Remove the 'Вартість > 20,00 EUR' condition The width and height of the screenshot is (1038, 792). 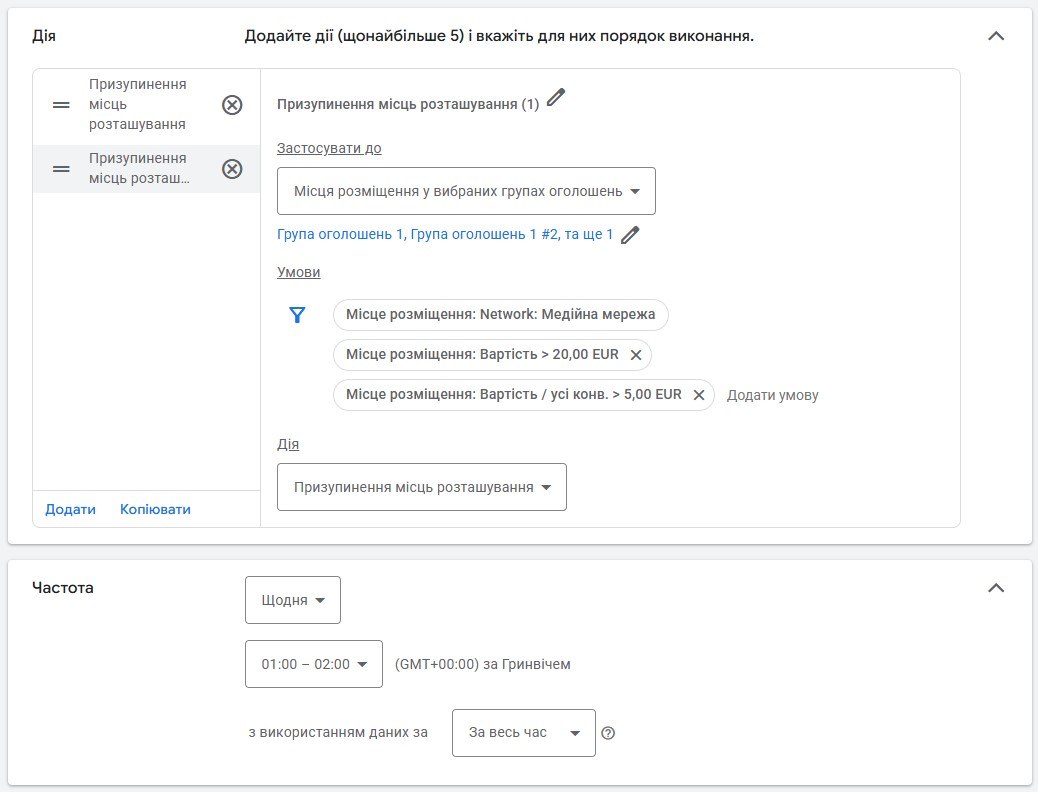click(636, 355)
